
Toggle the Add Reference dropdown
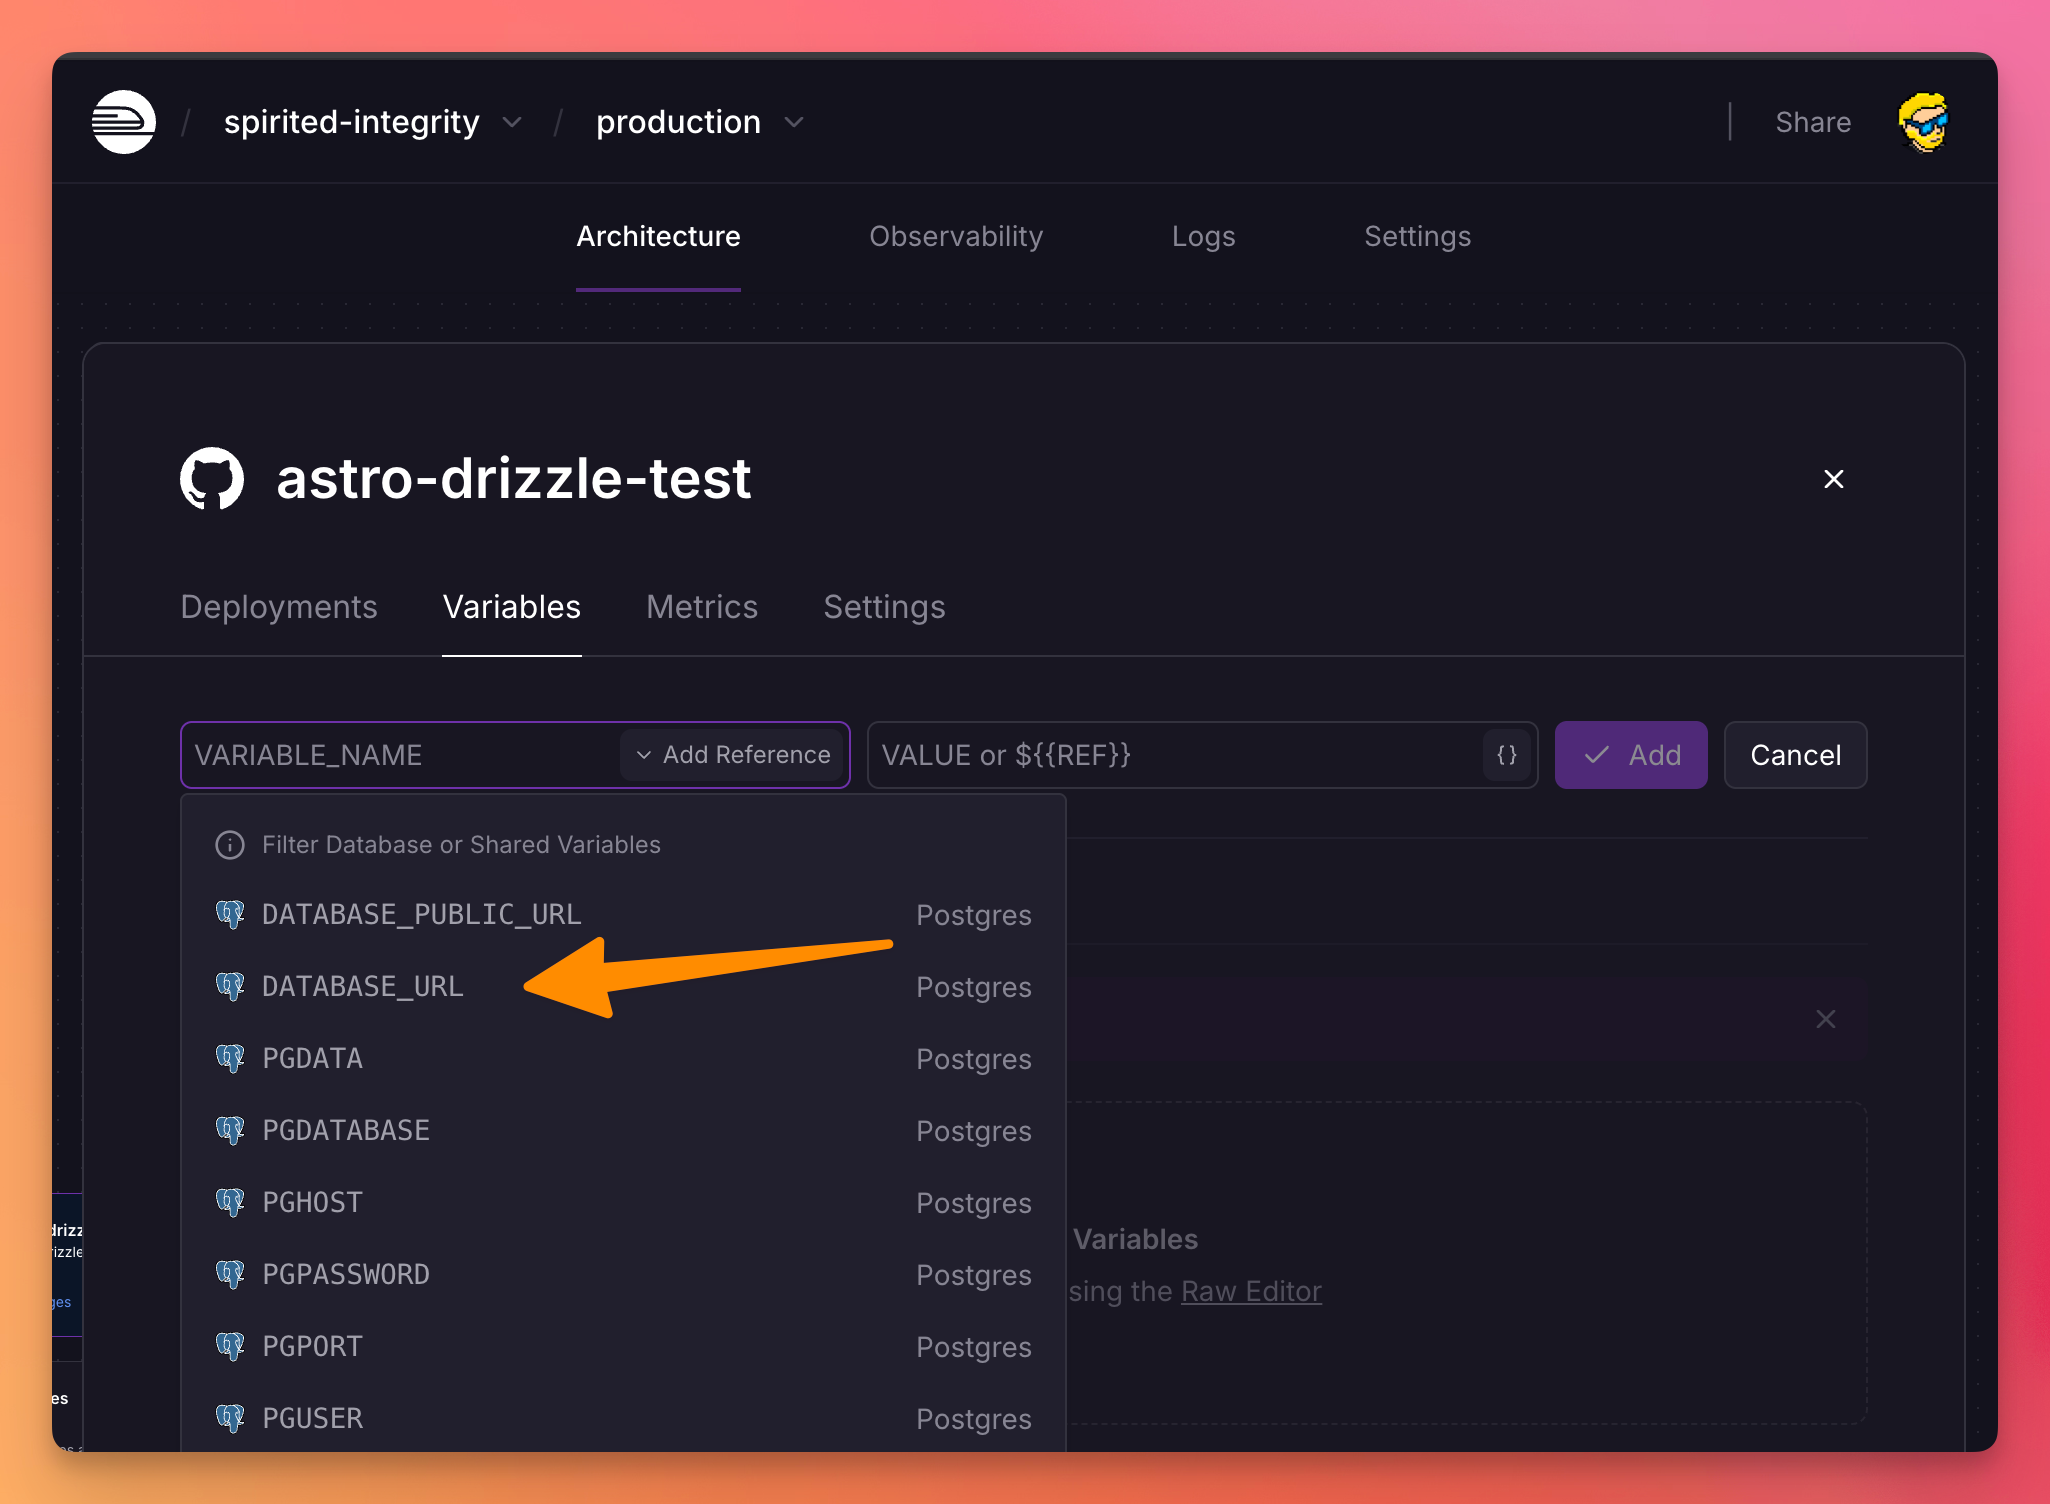pyautogui.click(x=733, y=755)
